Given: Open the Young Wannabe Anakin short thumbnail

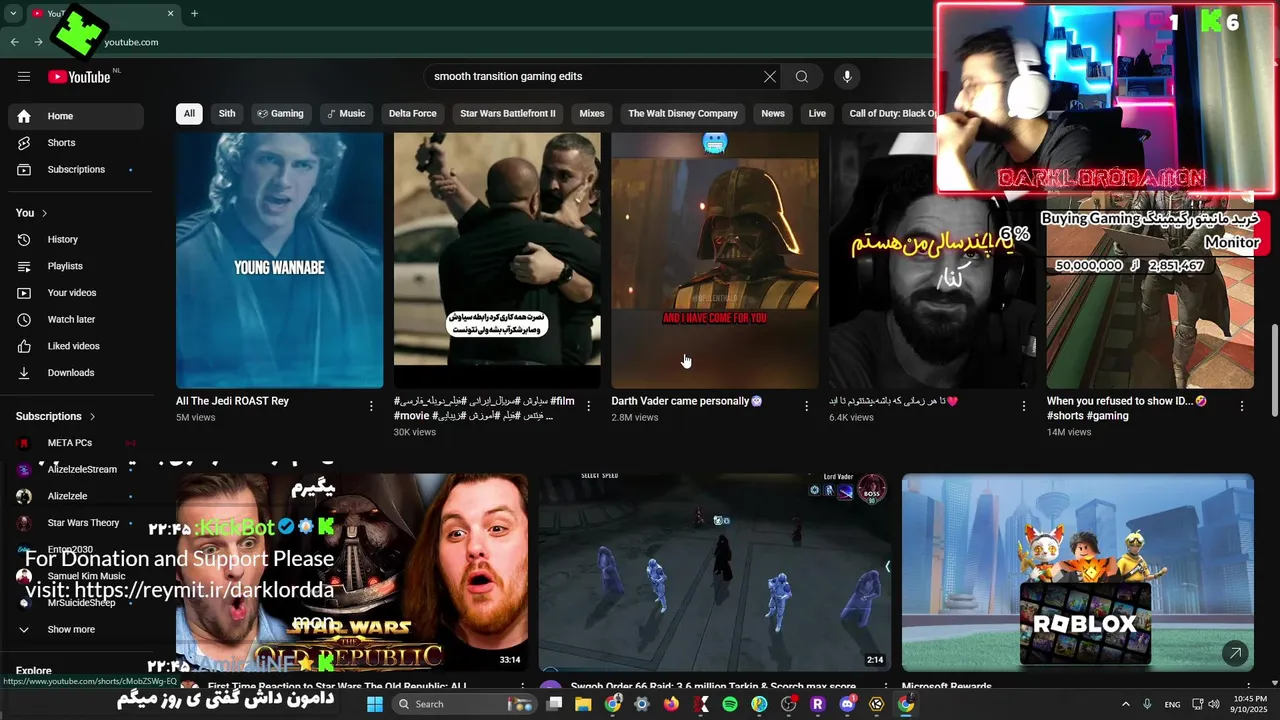Looking at the screenshot, I should [x=280, y=260].
